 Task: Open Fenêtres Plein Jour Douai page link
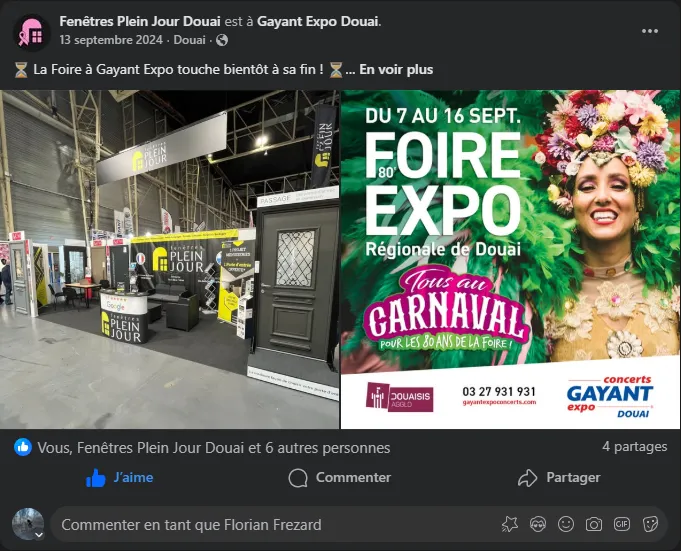140,21
